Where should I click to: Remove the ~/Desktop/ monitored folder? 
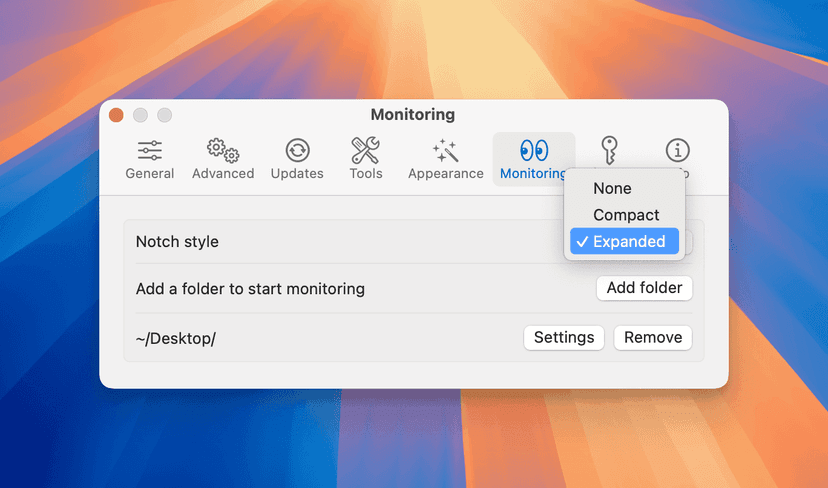click(x=653, y=337)
